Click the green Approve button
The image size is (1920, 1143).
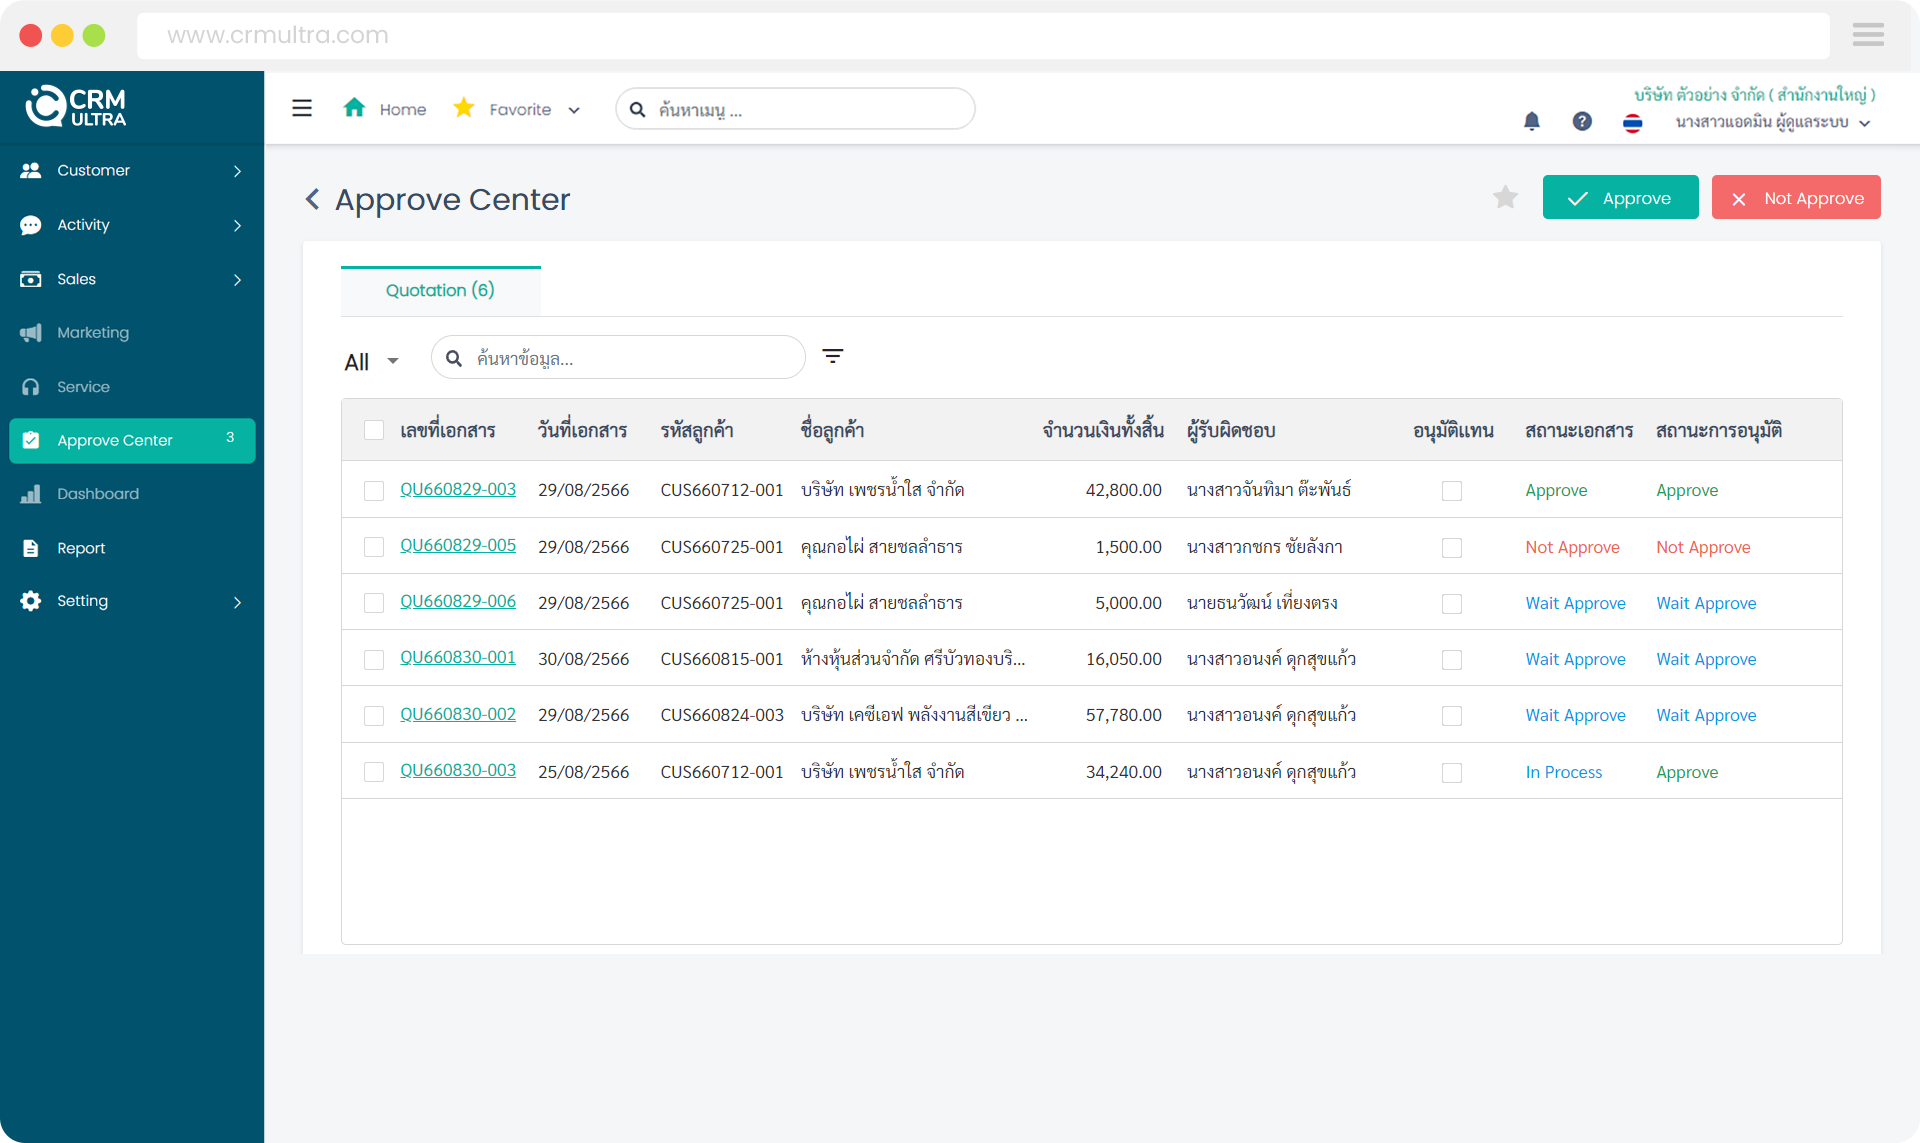(x=1620, y=197)
